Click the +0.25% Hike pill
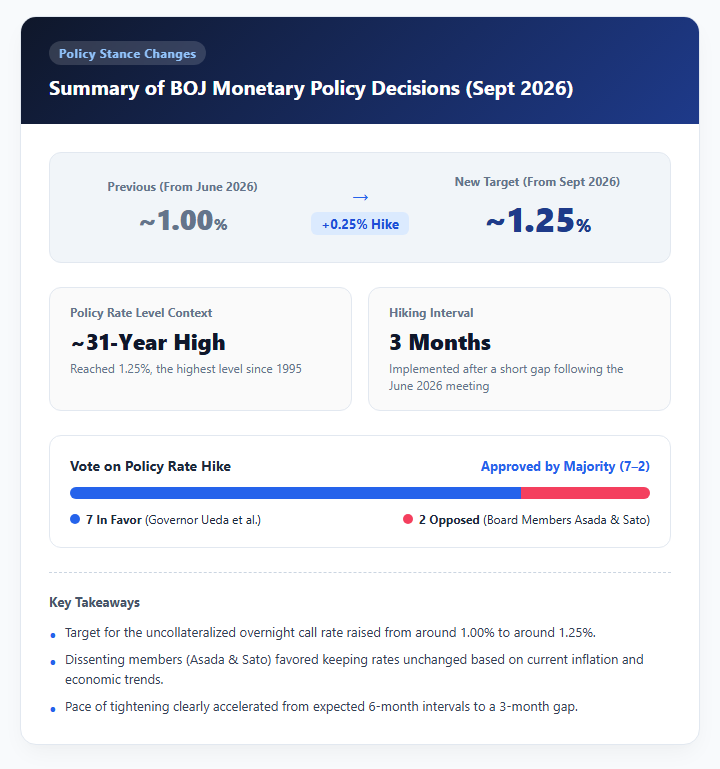Screen dimensions: 720x769 [x=360, y=224]
